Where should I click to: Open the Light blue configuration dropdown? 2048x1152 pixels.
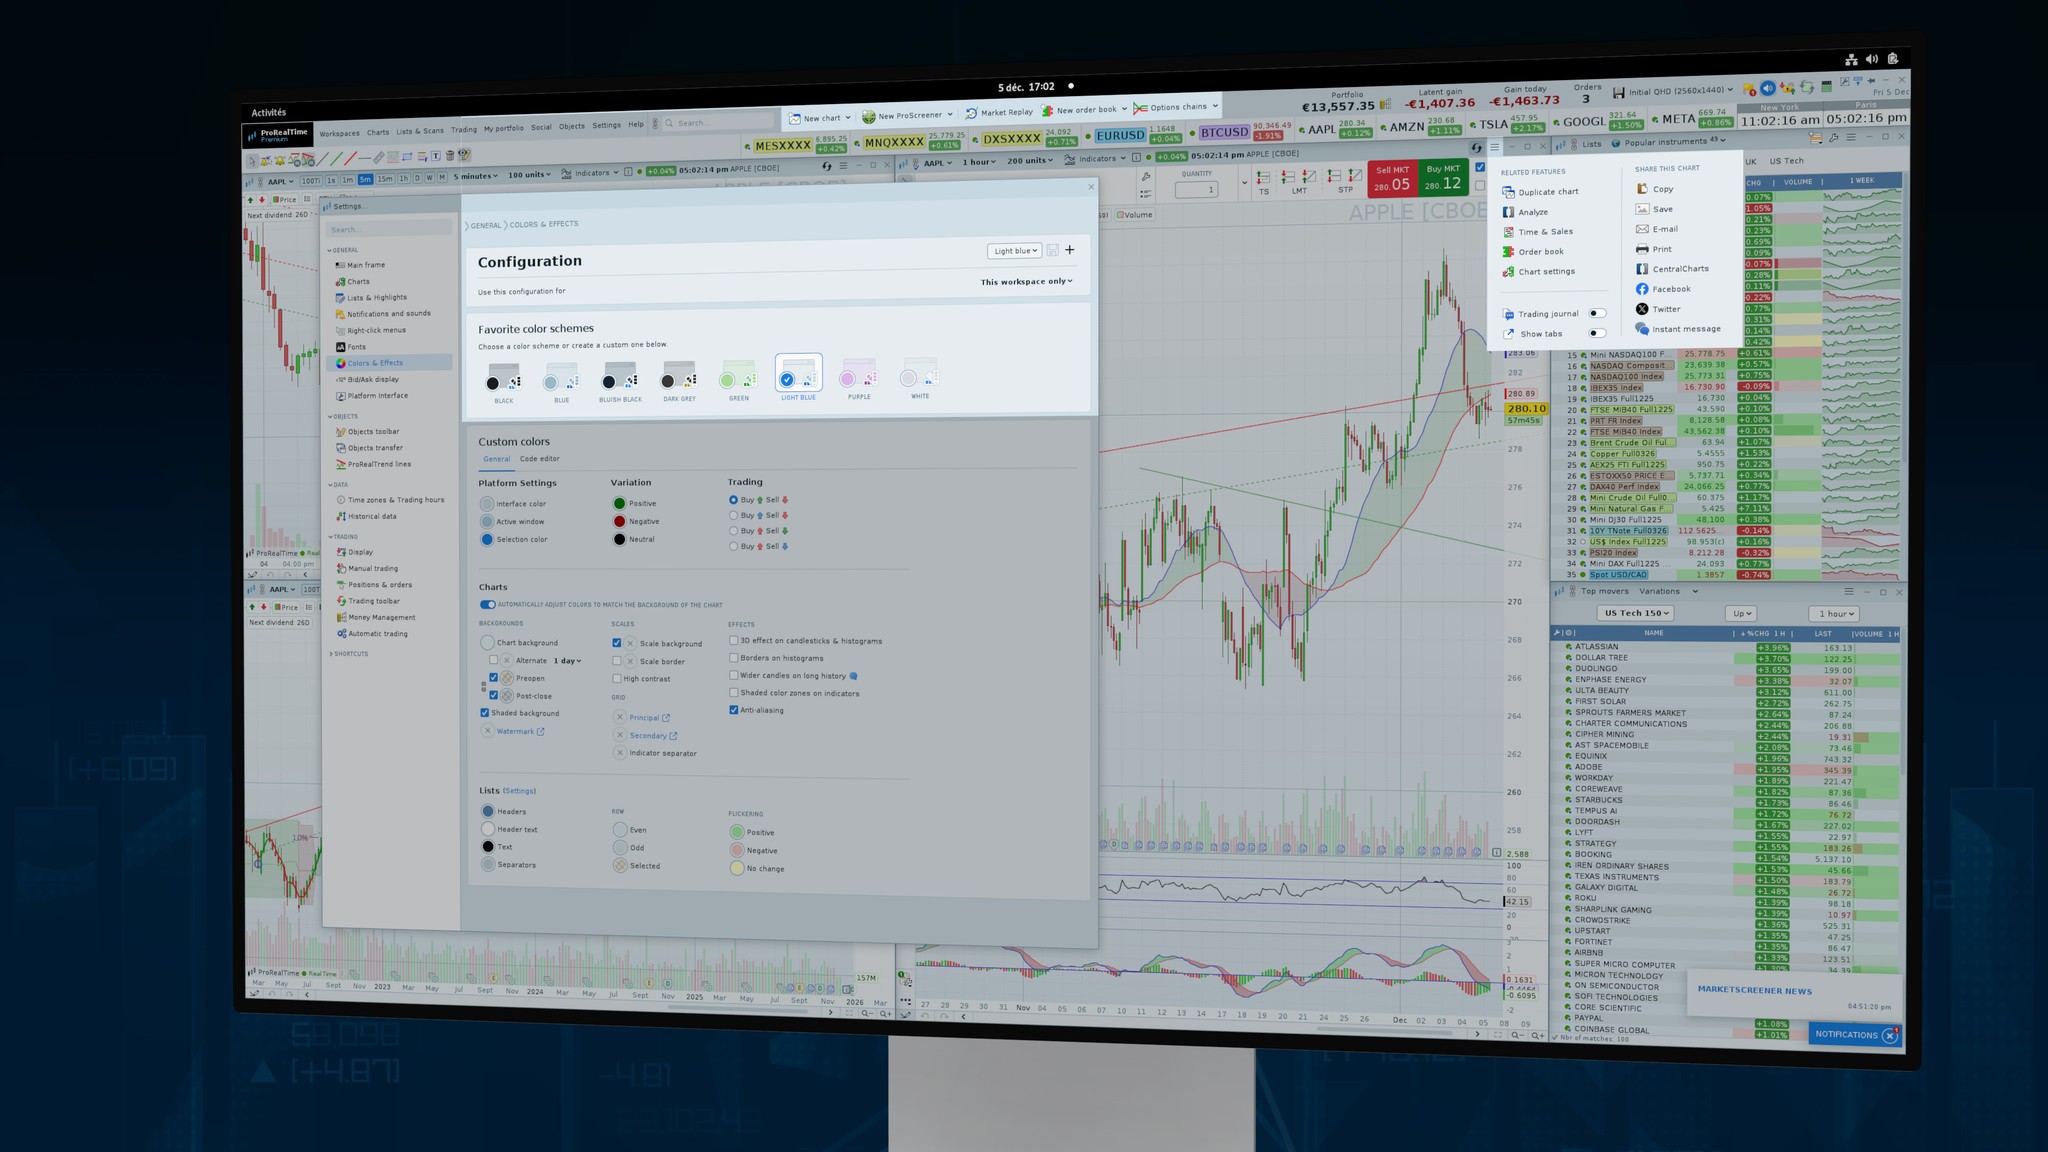pos(1015,251)
